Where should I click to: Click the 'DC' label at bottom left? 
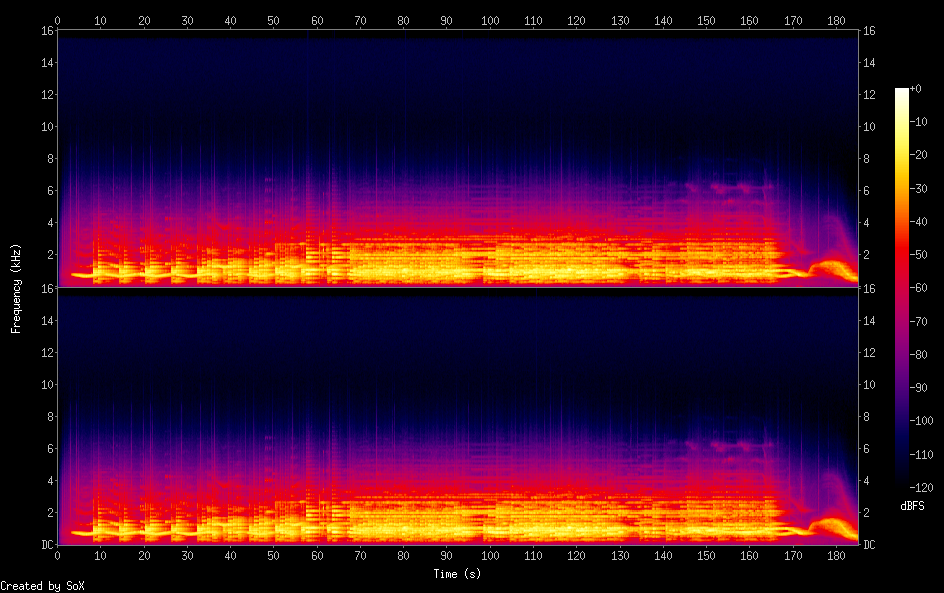44,545
